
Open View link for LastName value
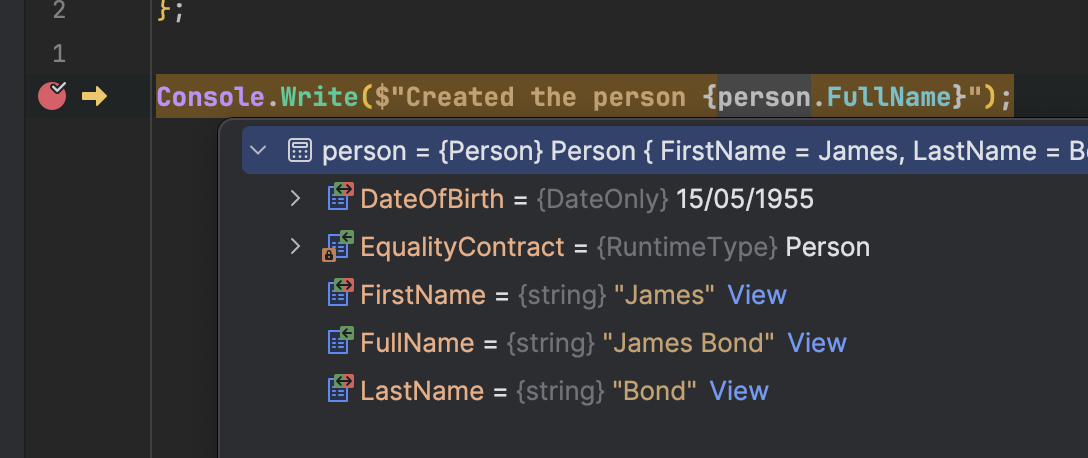739,391
